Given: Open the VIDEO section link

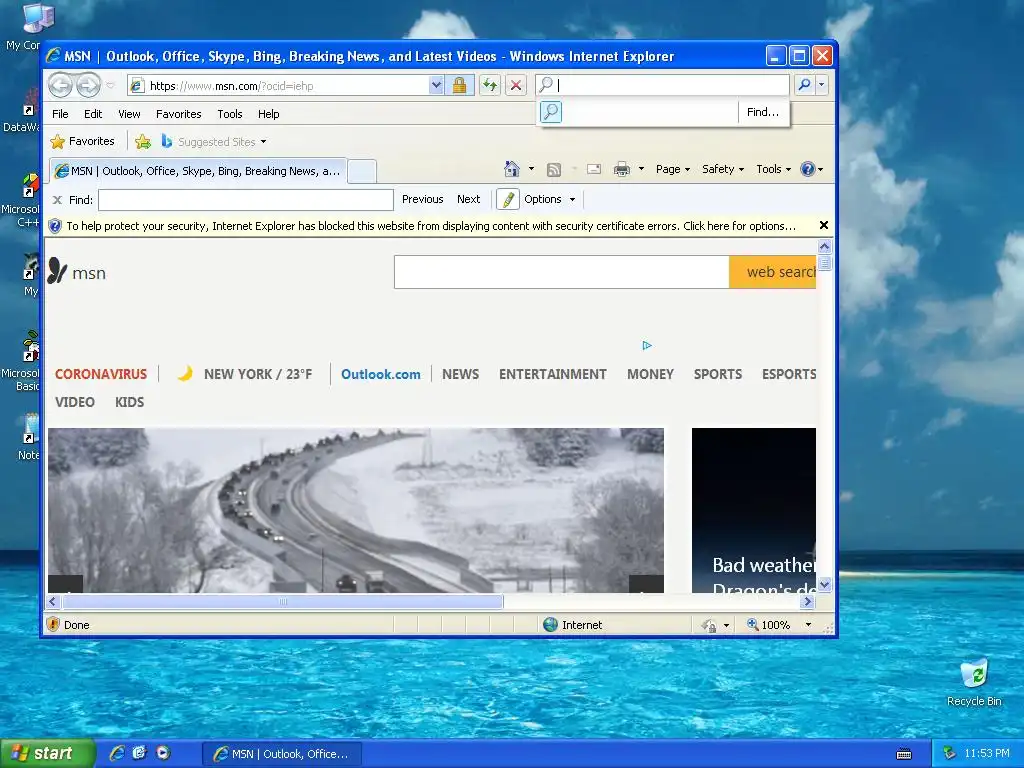Looking at the screenshot, I should pyautogui.click(x=74, y=402).
